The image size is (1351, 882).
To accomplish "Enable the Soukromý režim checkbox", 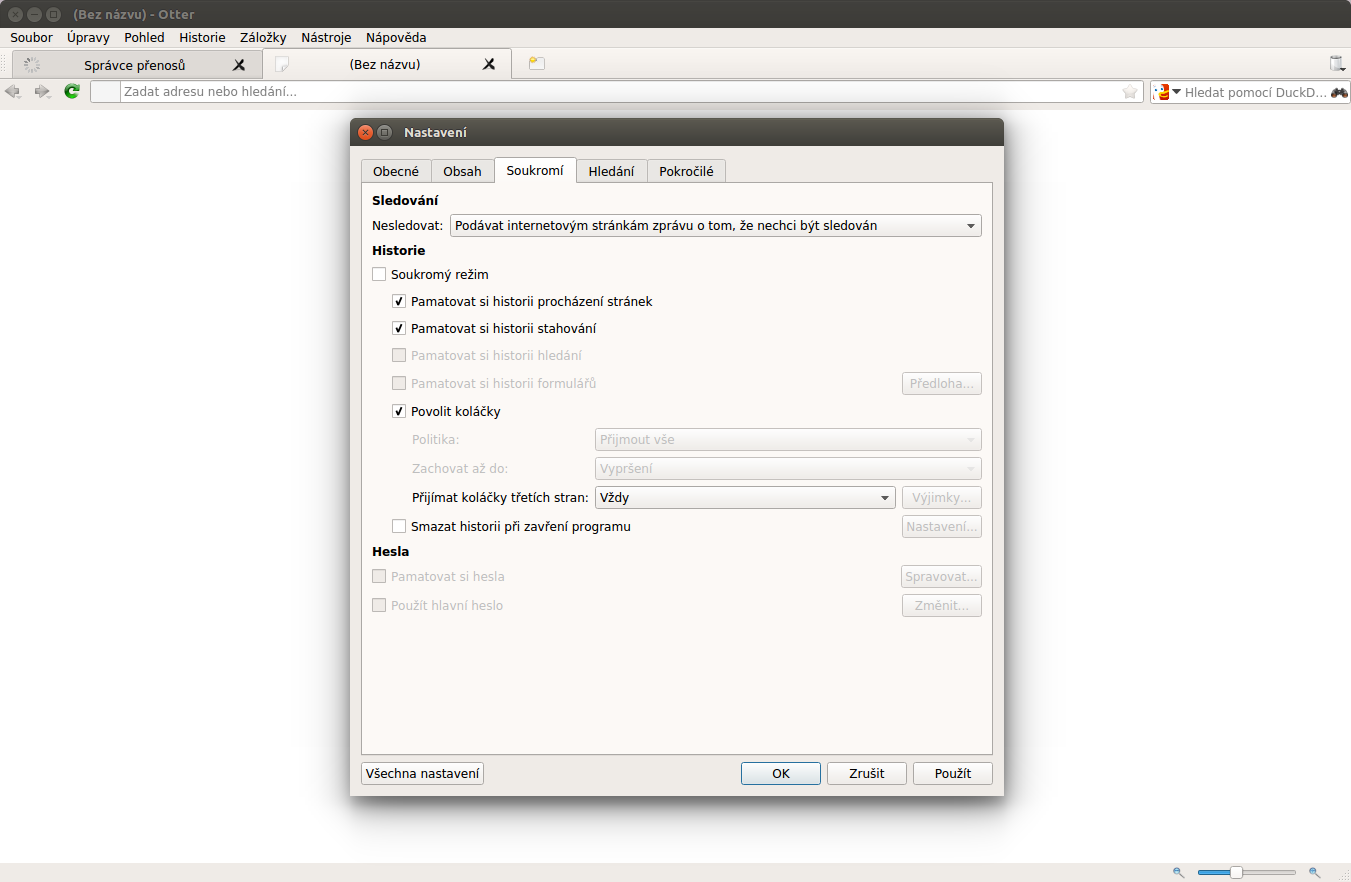I will coord(379,274).
